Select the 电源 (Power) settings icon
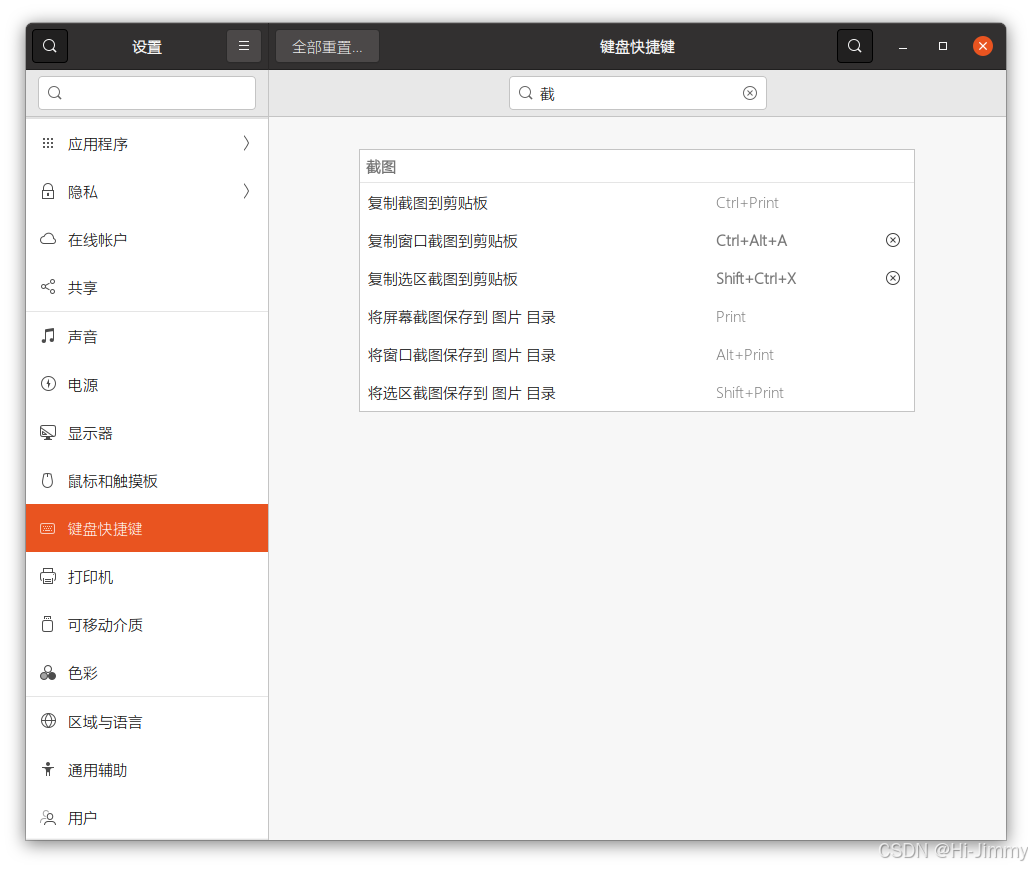 click(x=47, y=384)
